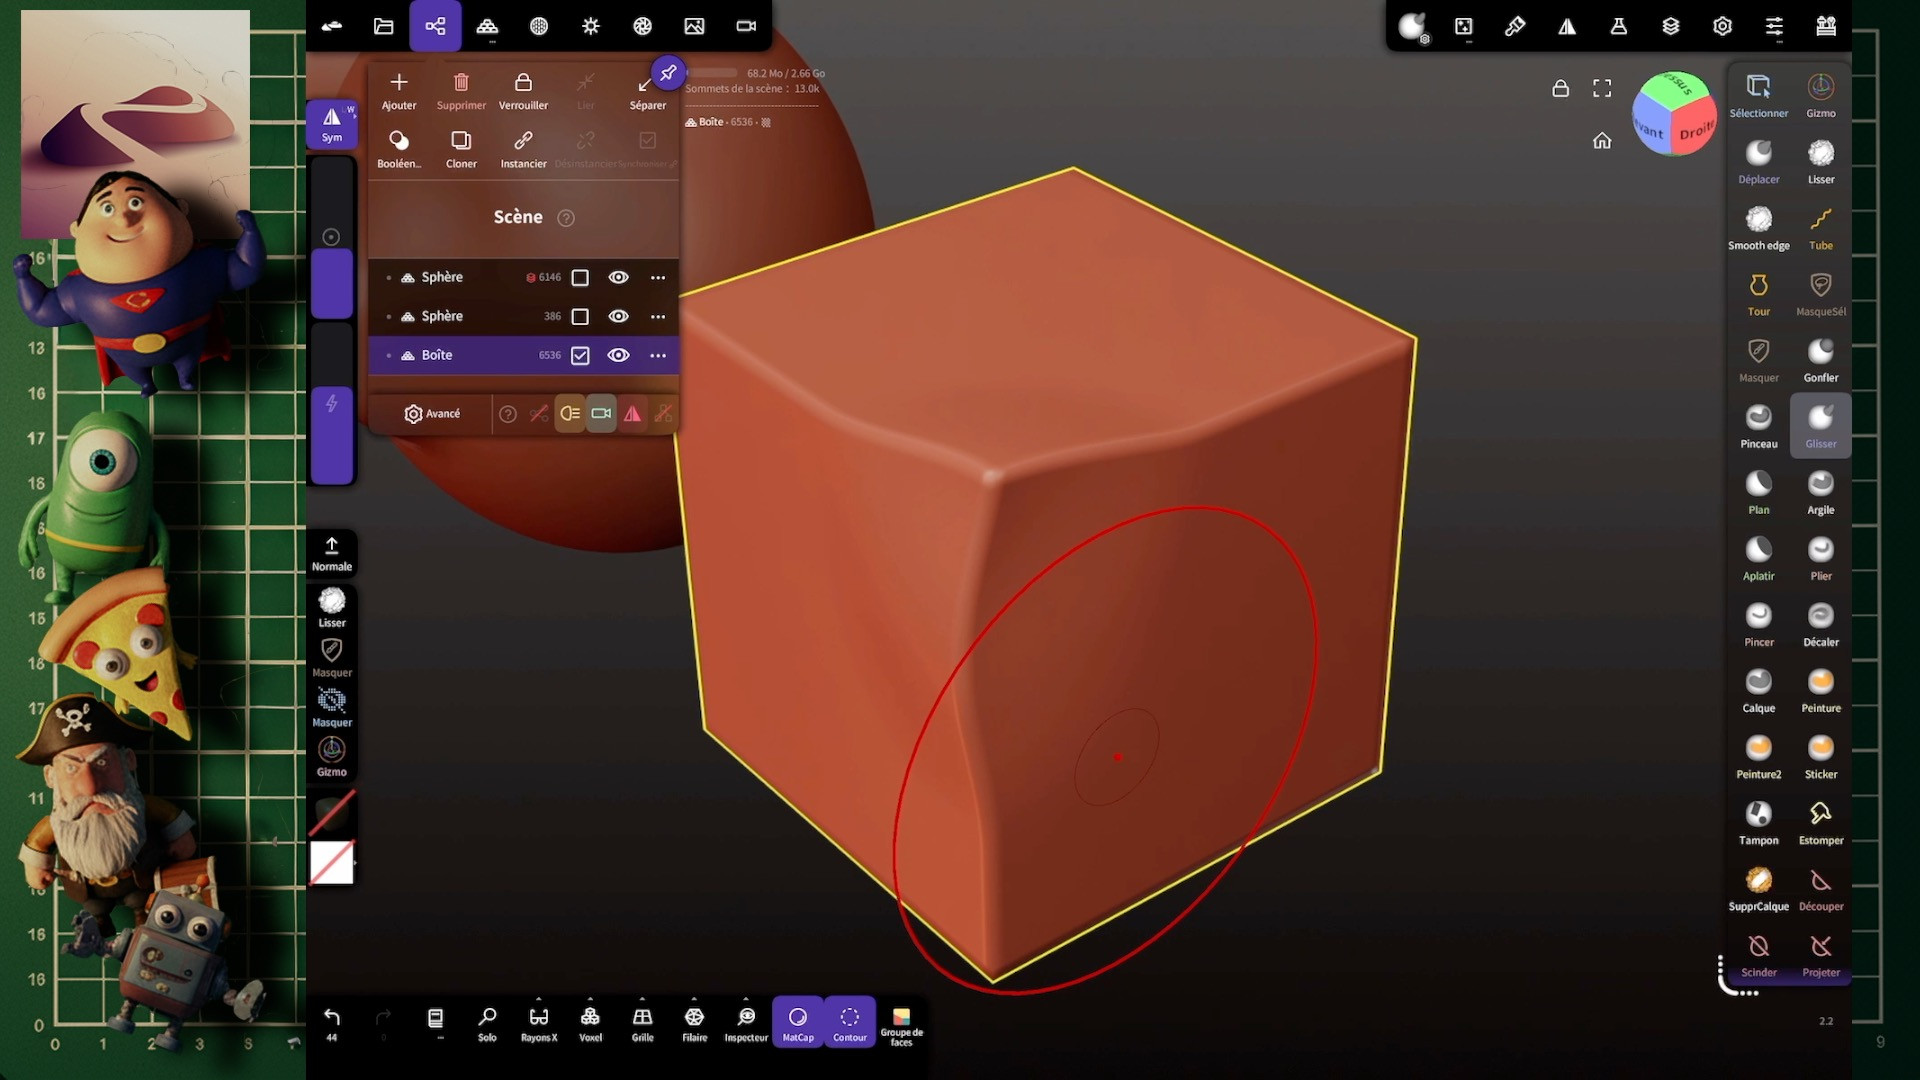Image resolution: width=1920 pixels, height=1080 pixels.
Task: Expand the Avancé settings section
Action: pyautogui.click(x=432, y=414)
